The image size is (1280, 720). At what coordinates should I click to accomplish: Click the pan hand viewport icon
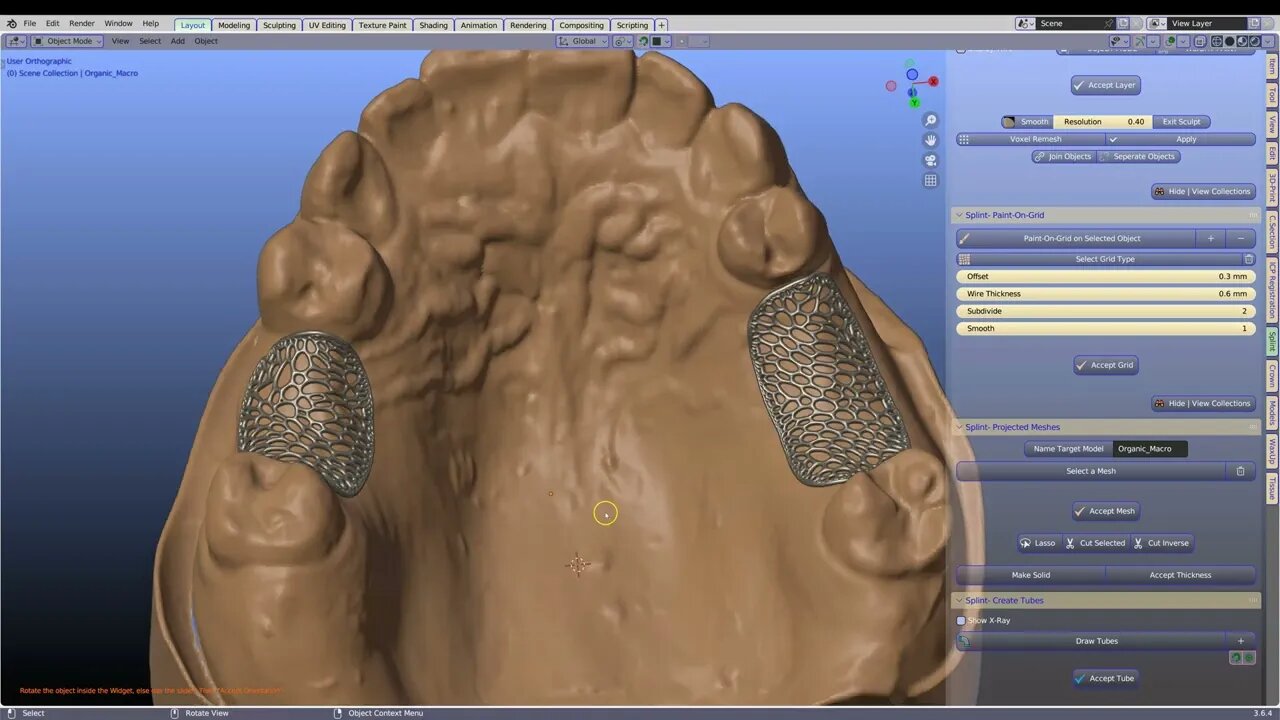pos(930,140)
